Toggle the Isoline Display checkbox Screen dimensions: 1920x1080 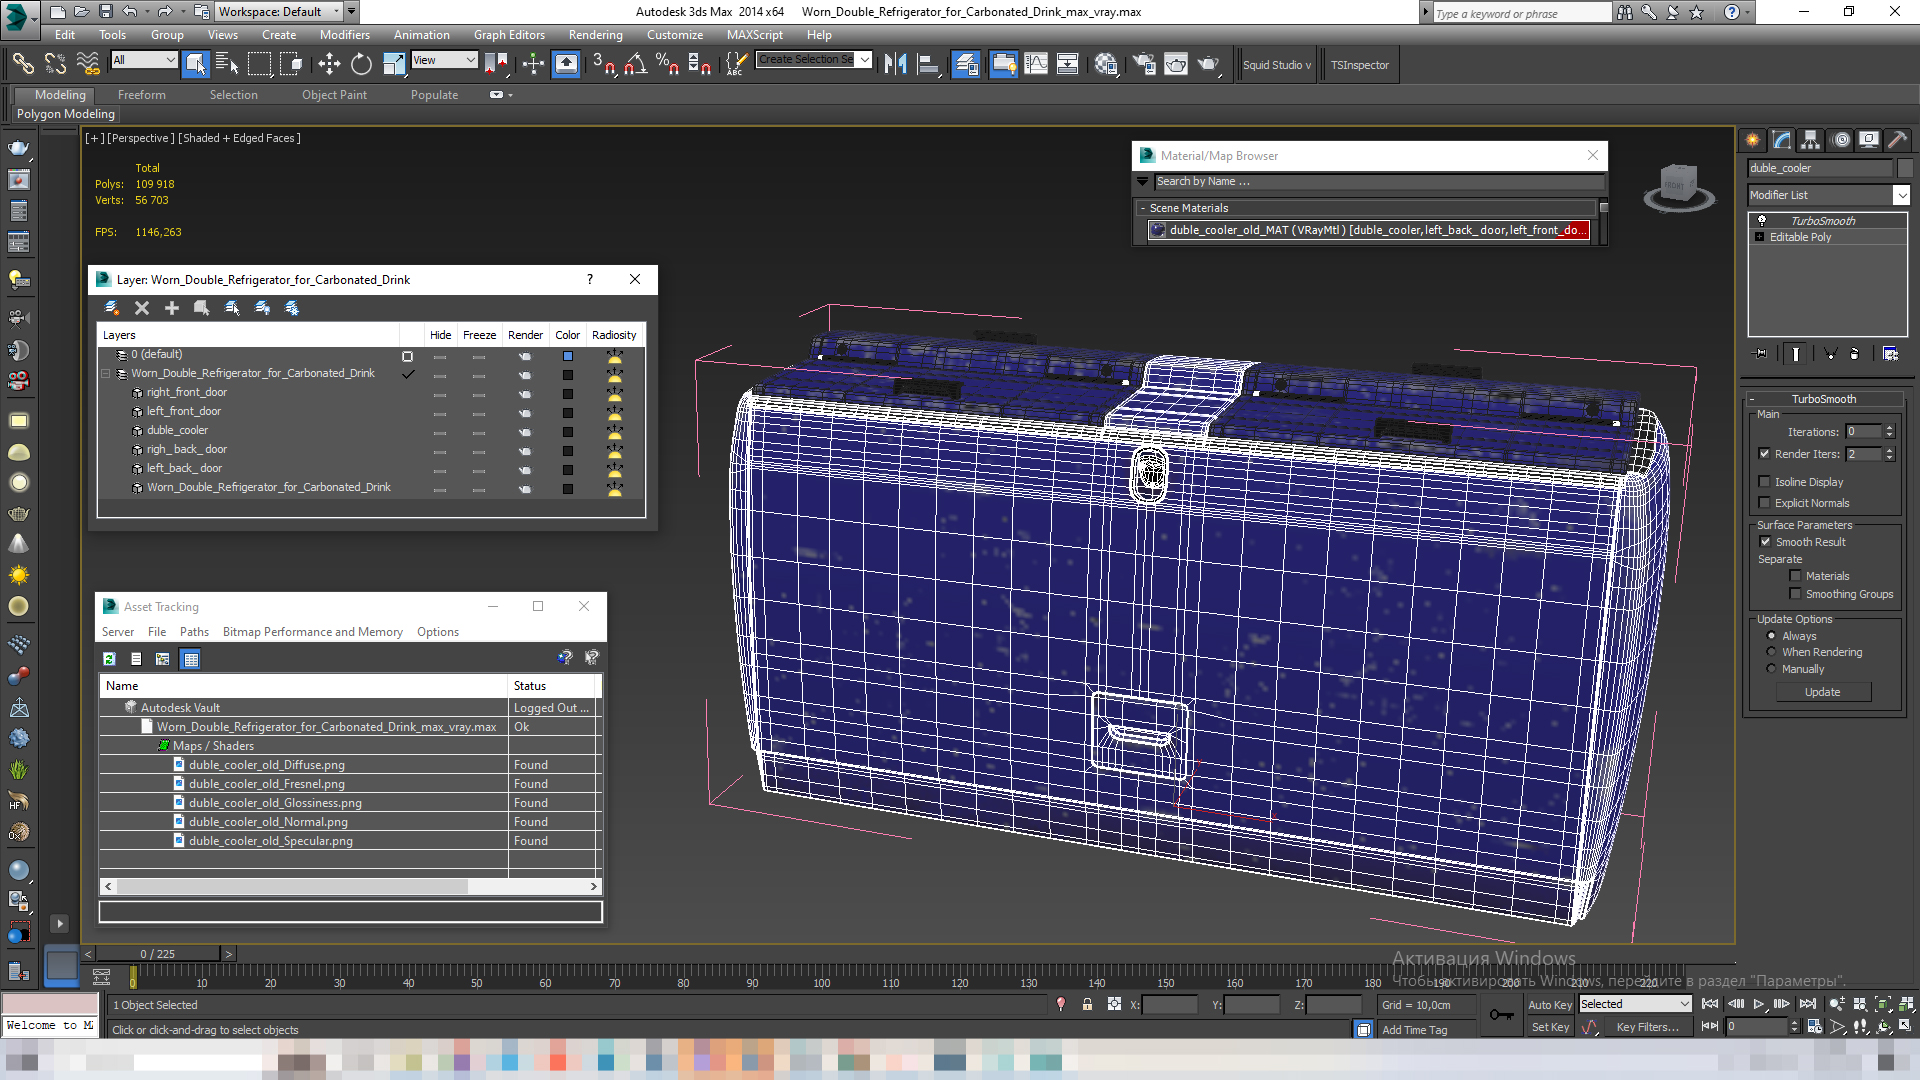pyautogui.click(x=1765, y=482)
